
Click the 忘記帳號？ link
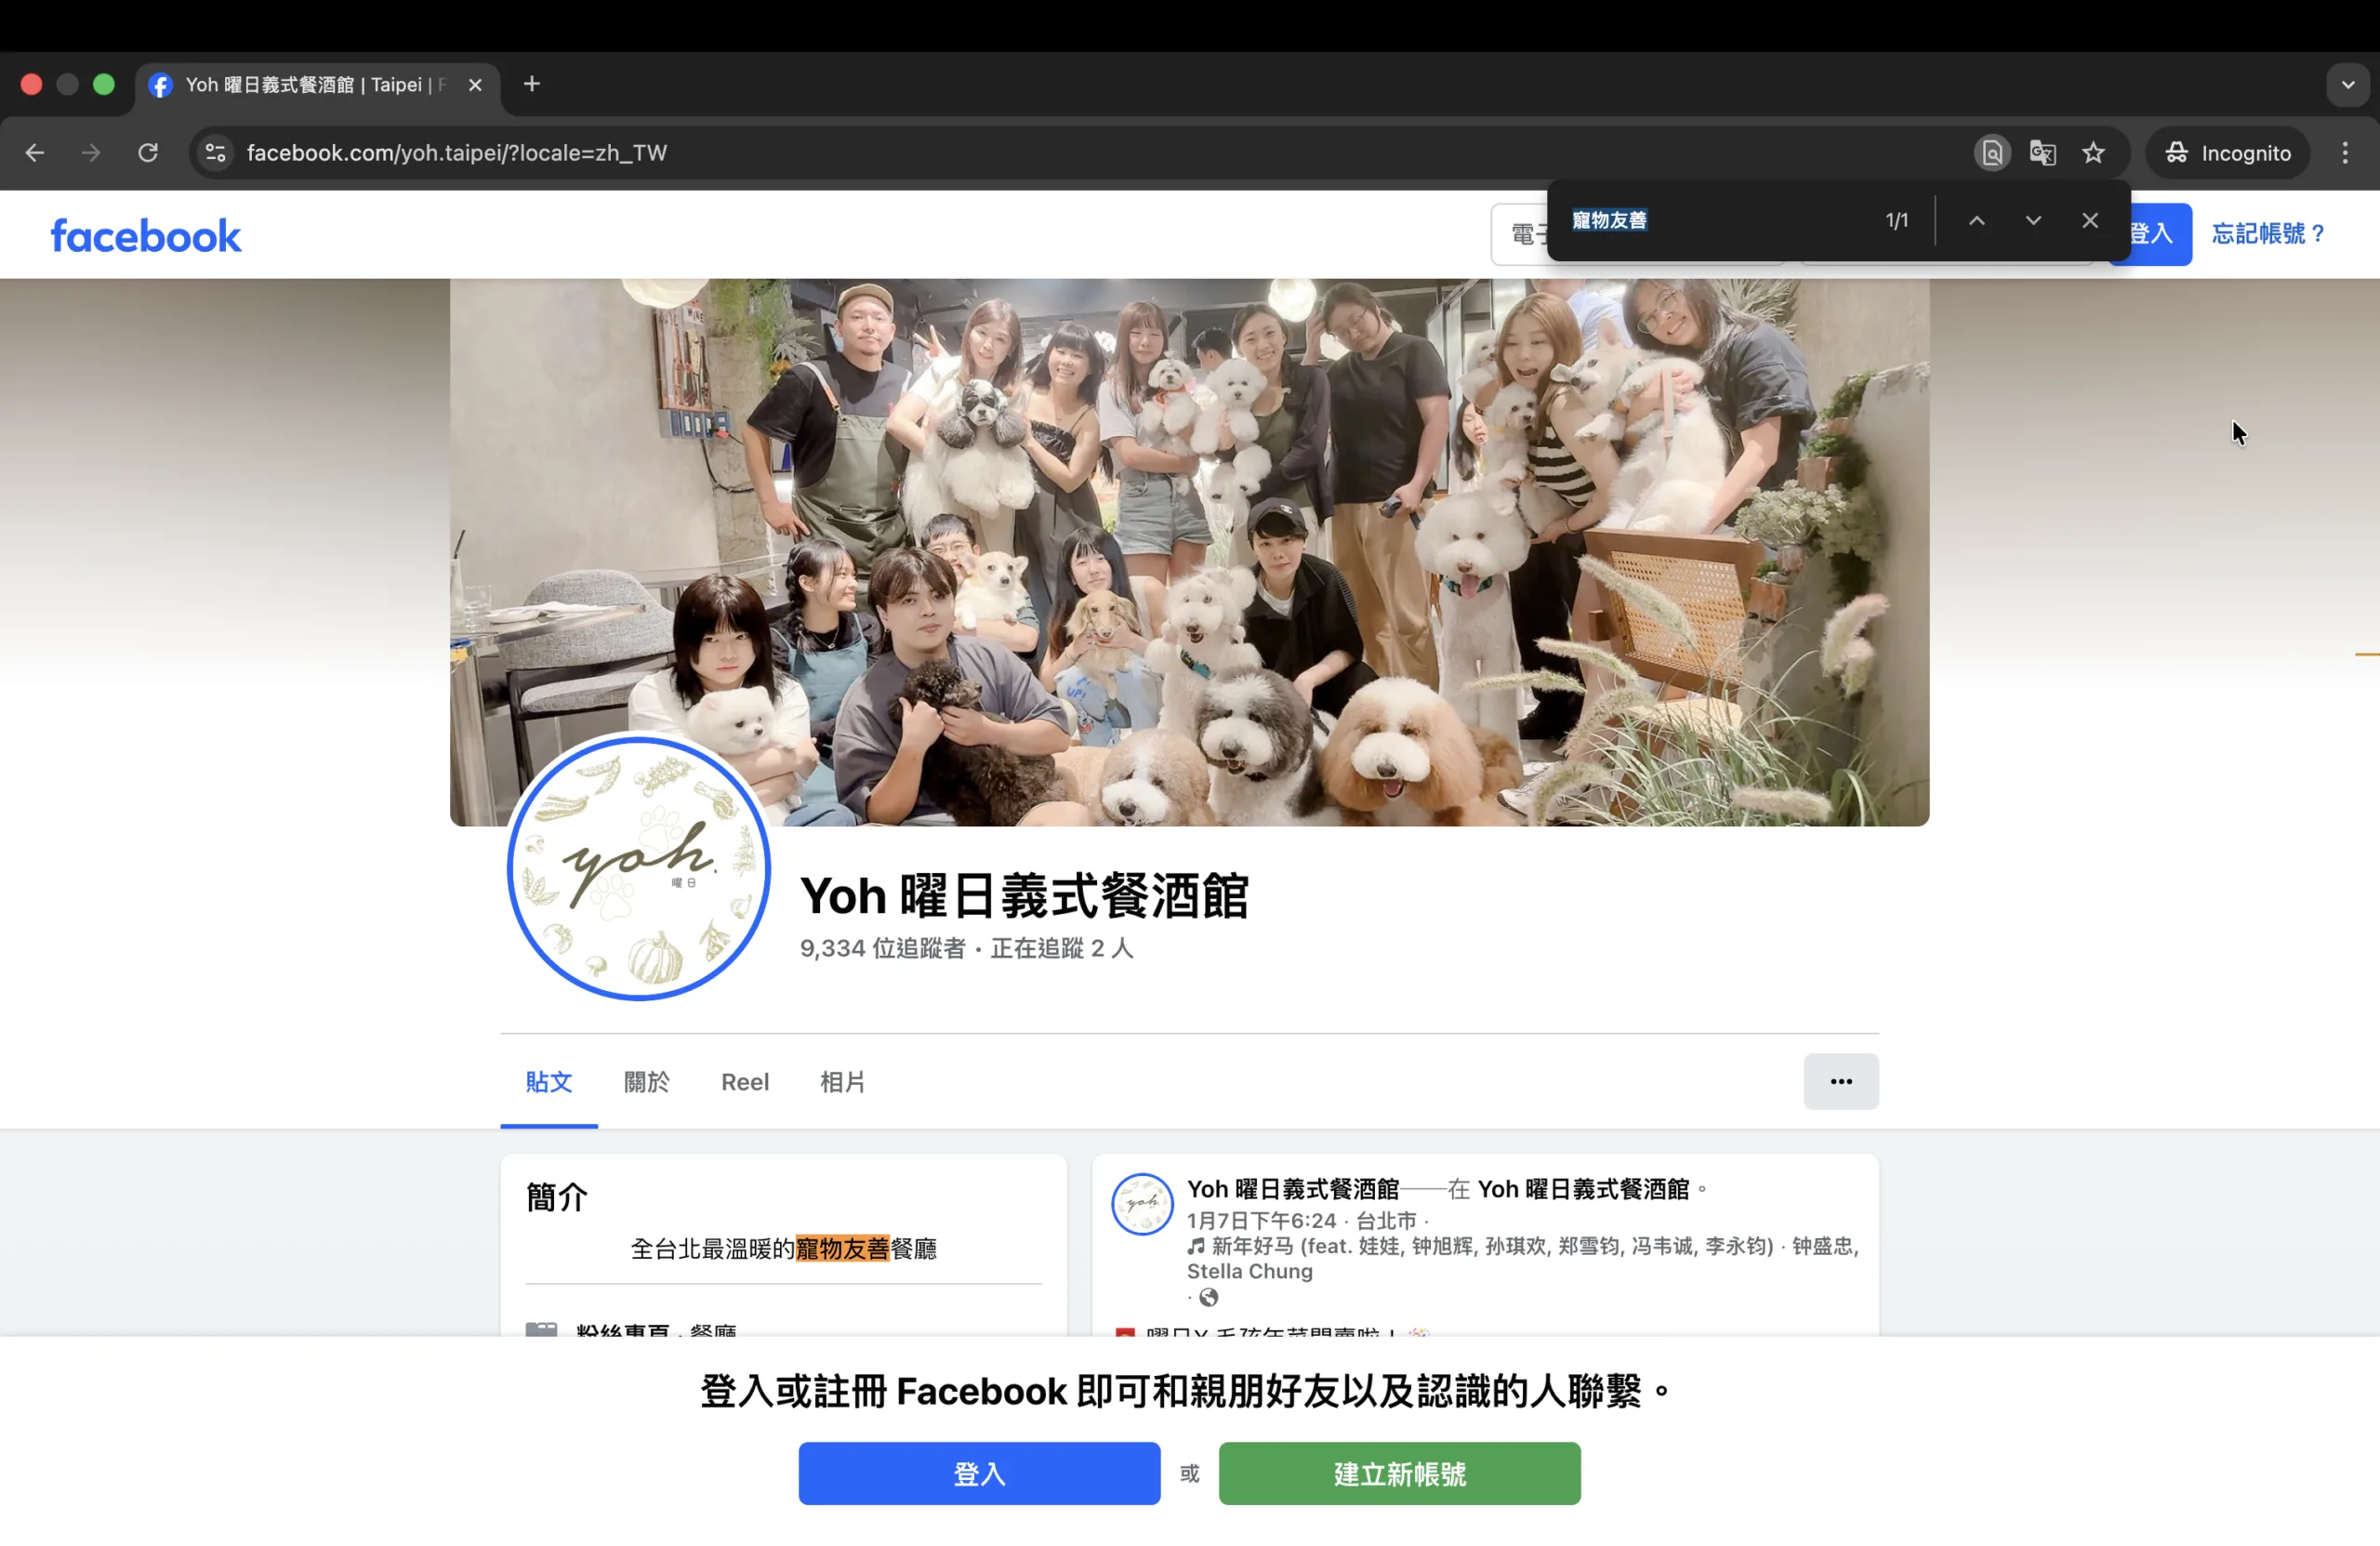coord(2267,234)
